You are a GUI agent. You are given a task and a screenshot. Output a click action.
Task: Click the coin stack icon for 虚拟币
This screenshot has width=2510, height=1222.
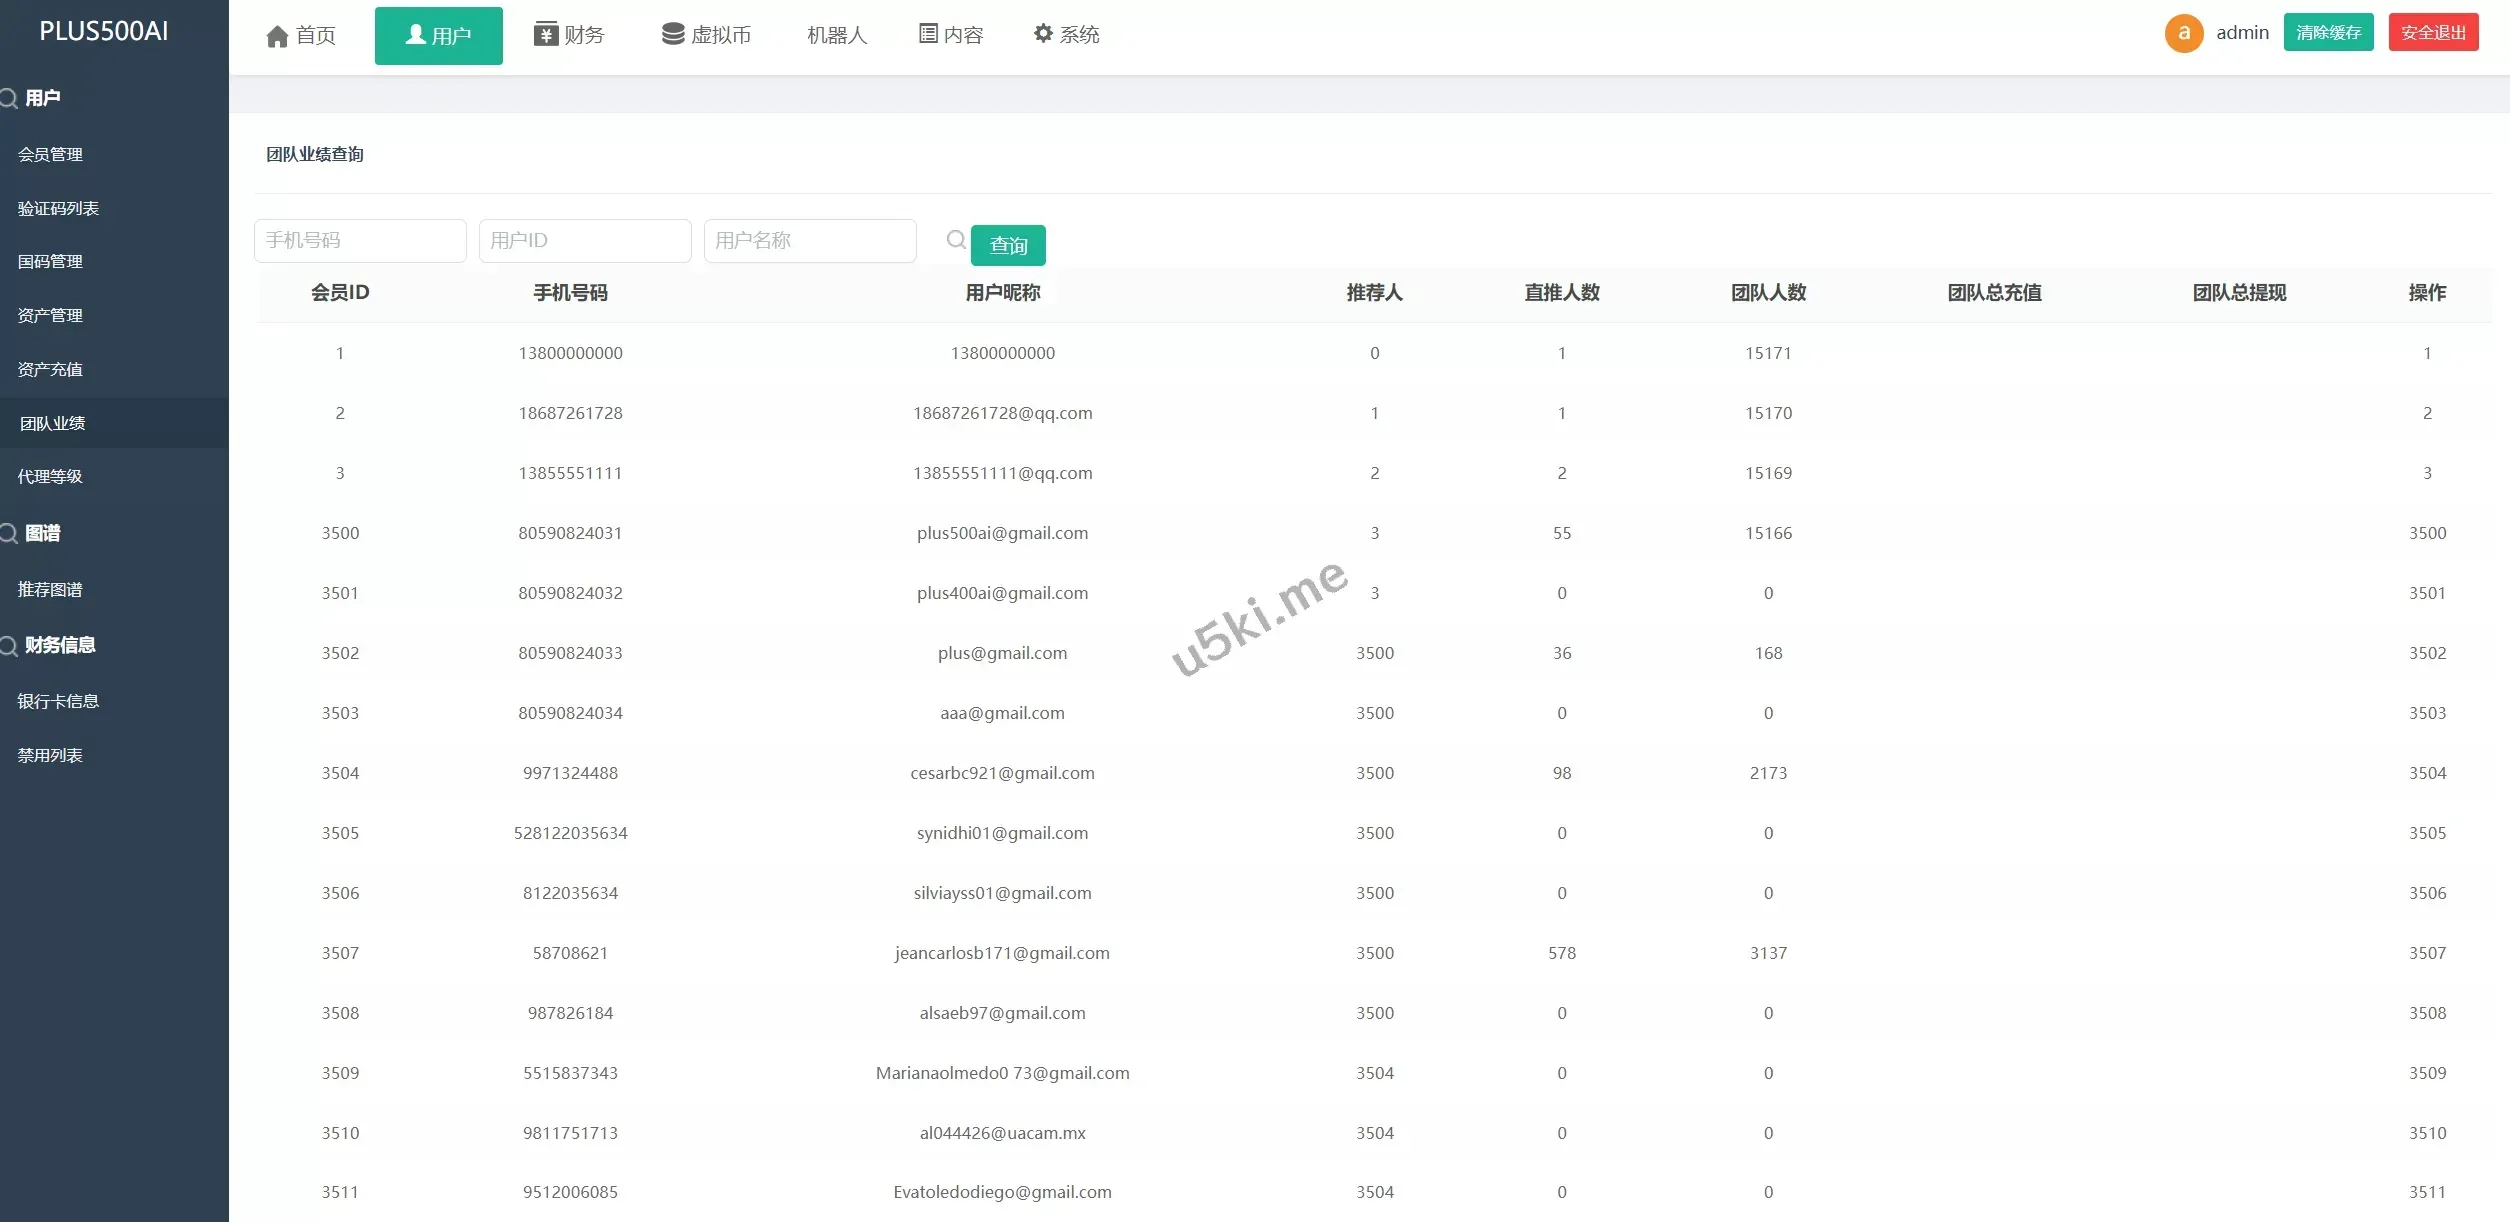click(x=673, y=34)
